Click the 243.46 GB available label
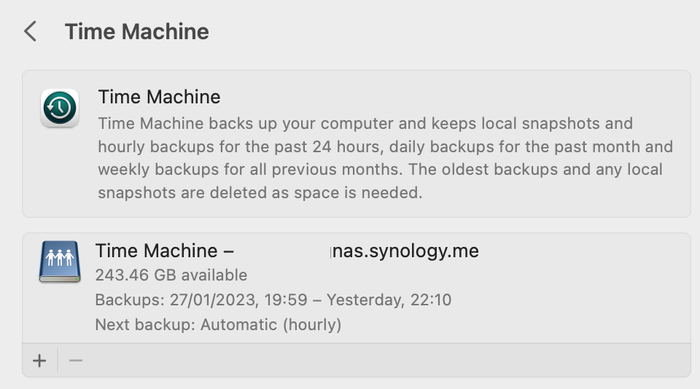 [171, 275]
